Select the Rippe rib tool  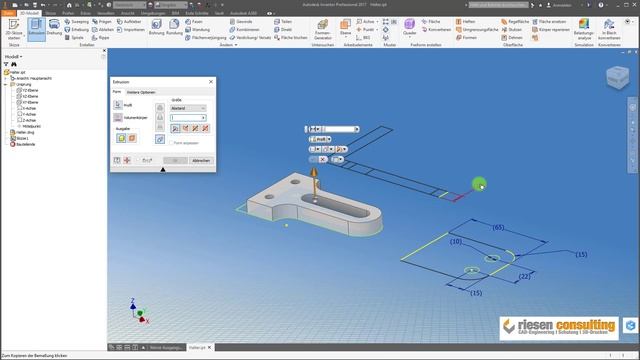pos(100,38)
